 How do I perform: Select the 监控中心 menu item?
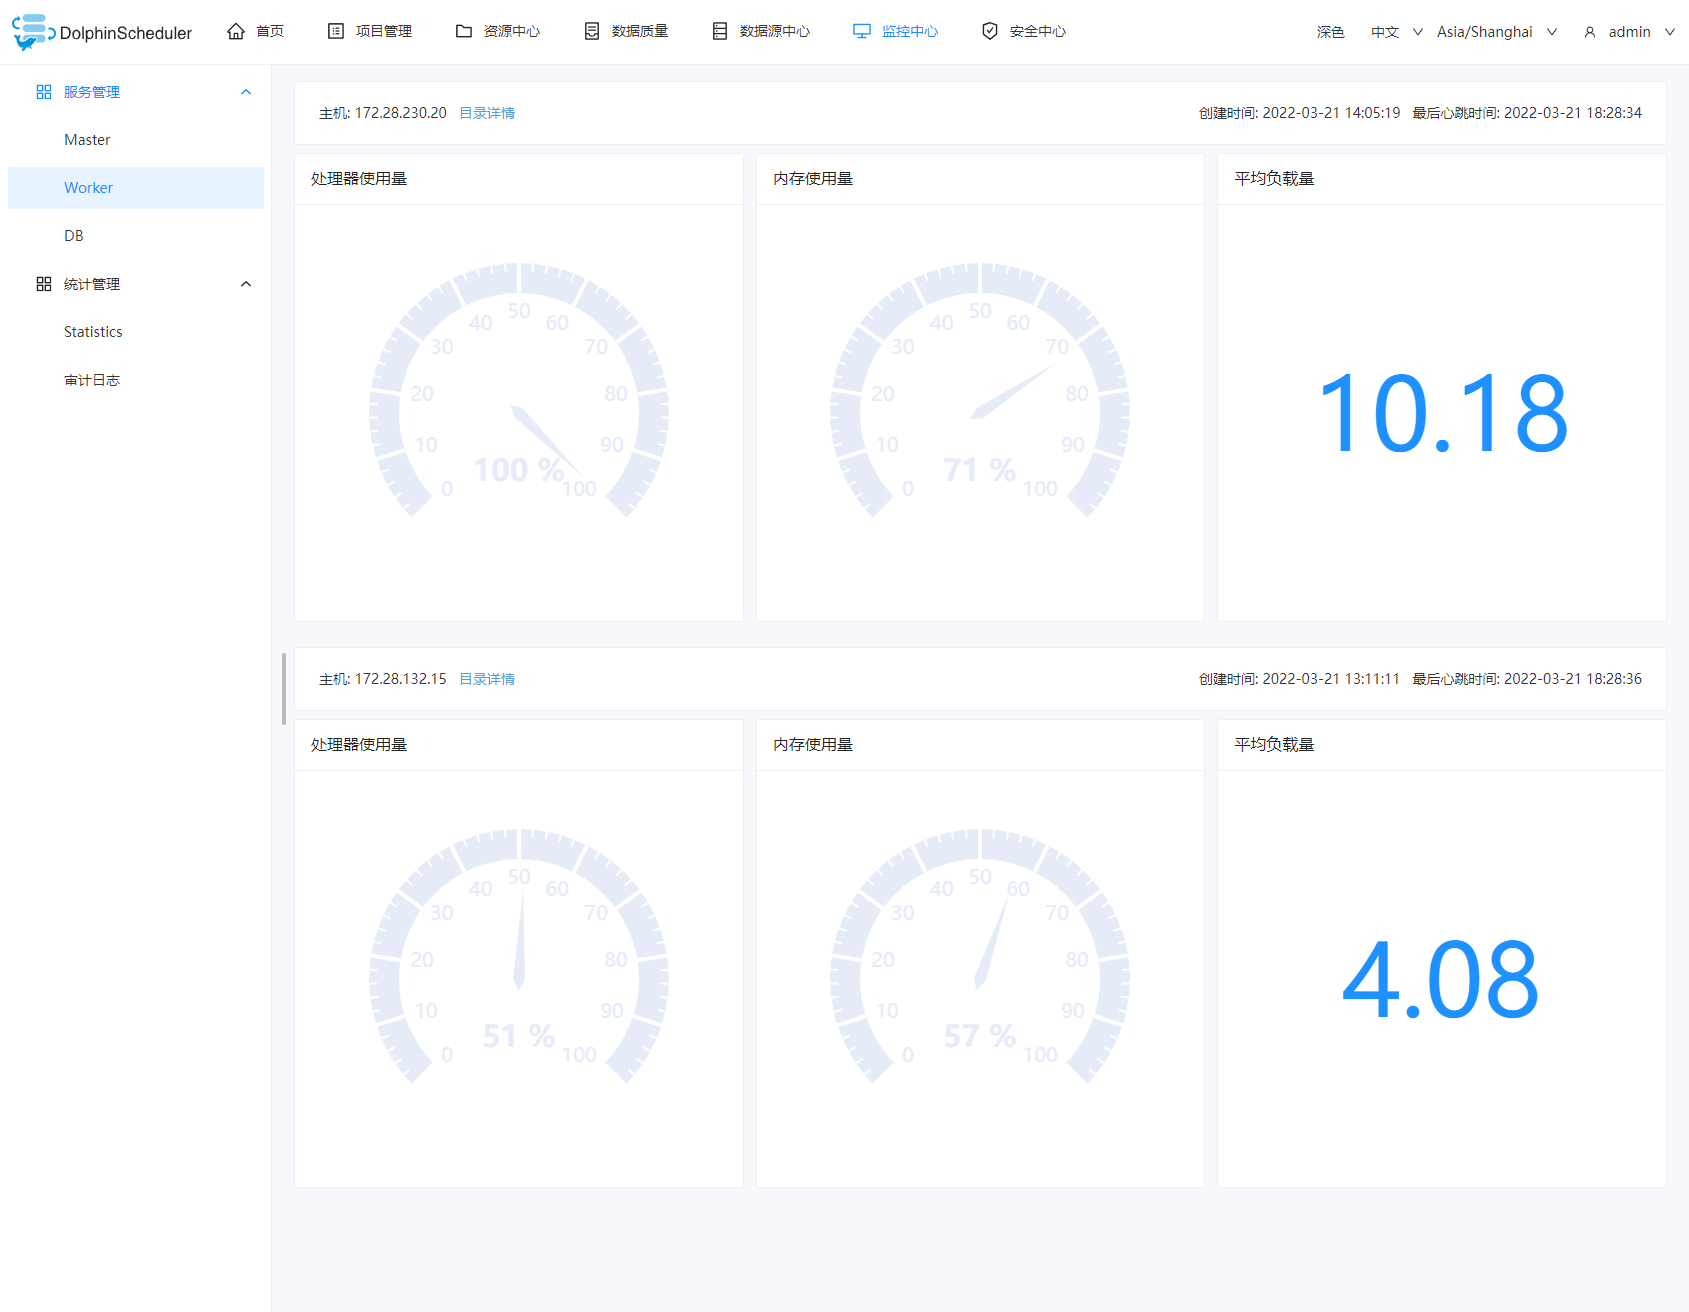point(896,31)
